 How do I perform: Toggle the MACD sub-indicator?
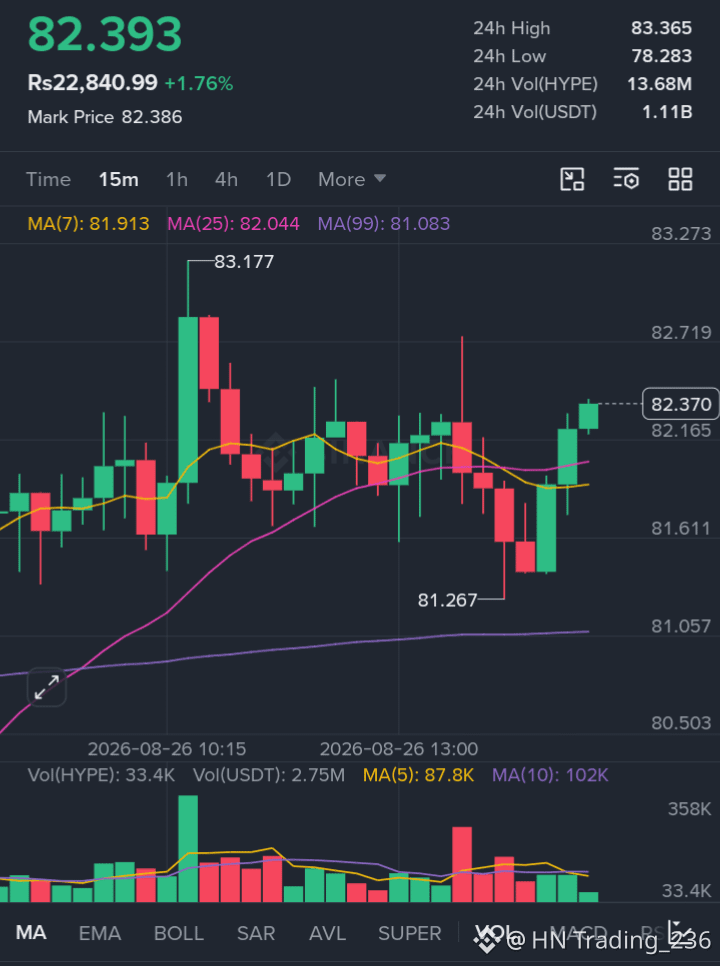pos(578,932)
